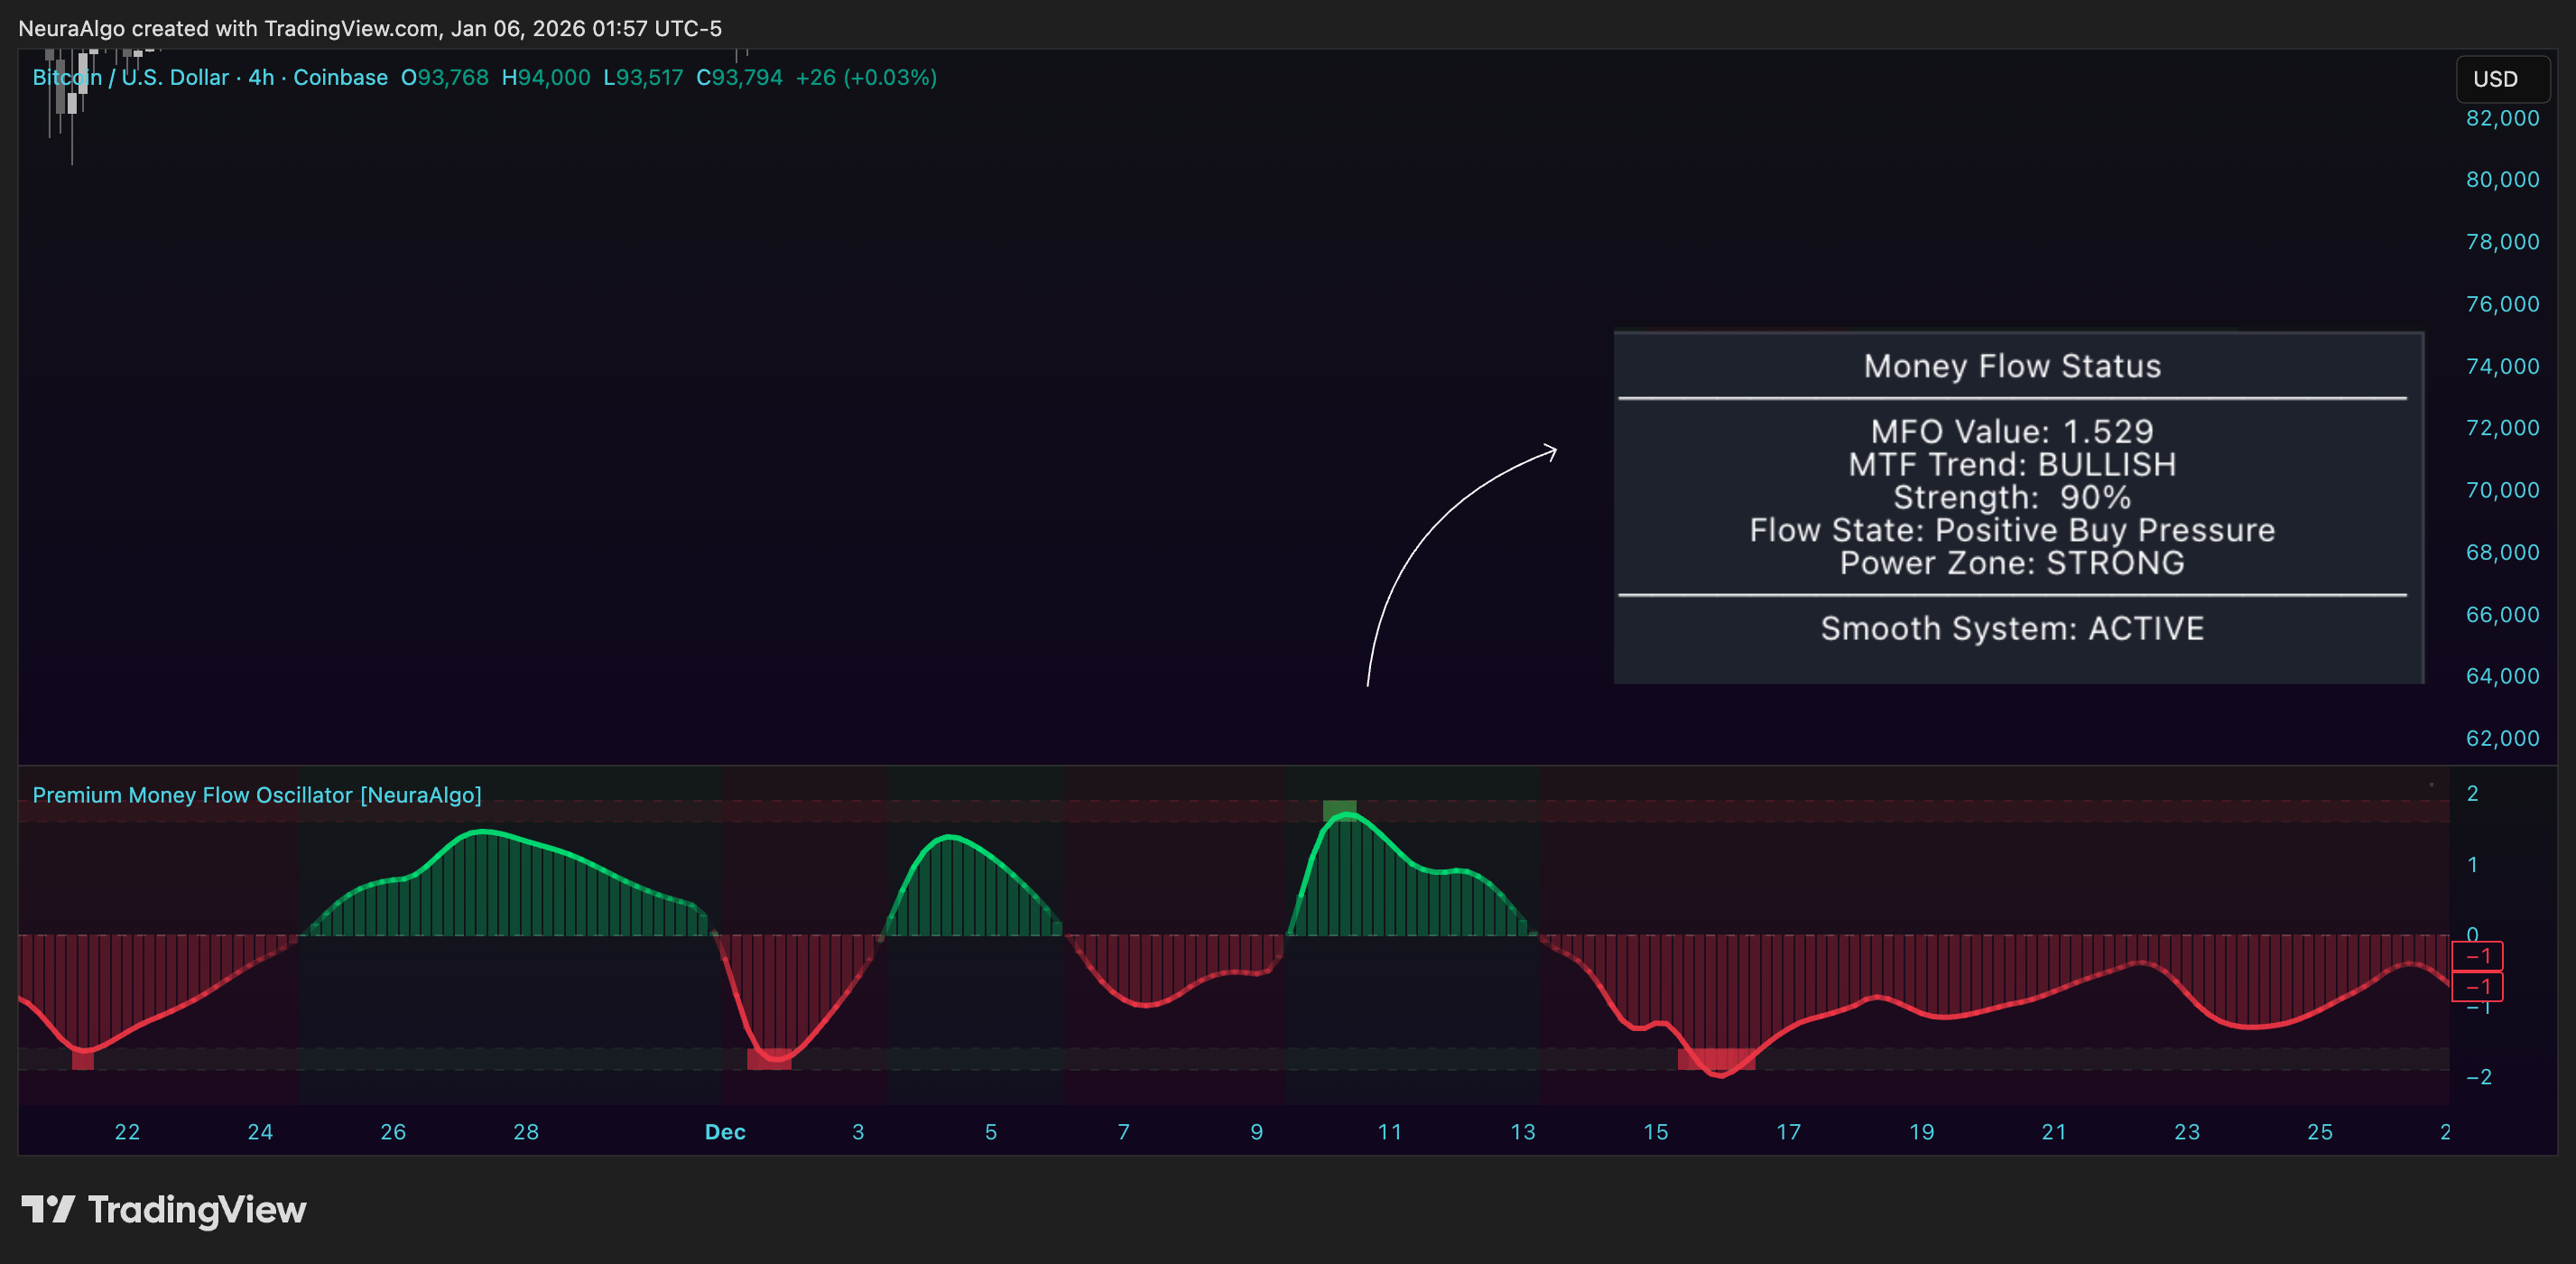Click the Power Zone: STRONG line
The width and height of the screenshot is (2576, 1264).
click(x=2012, y=563)
